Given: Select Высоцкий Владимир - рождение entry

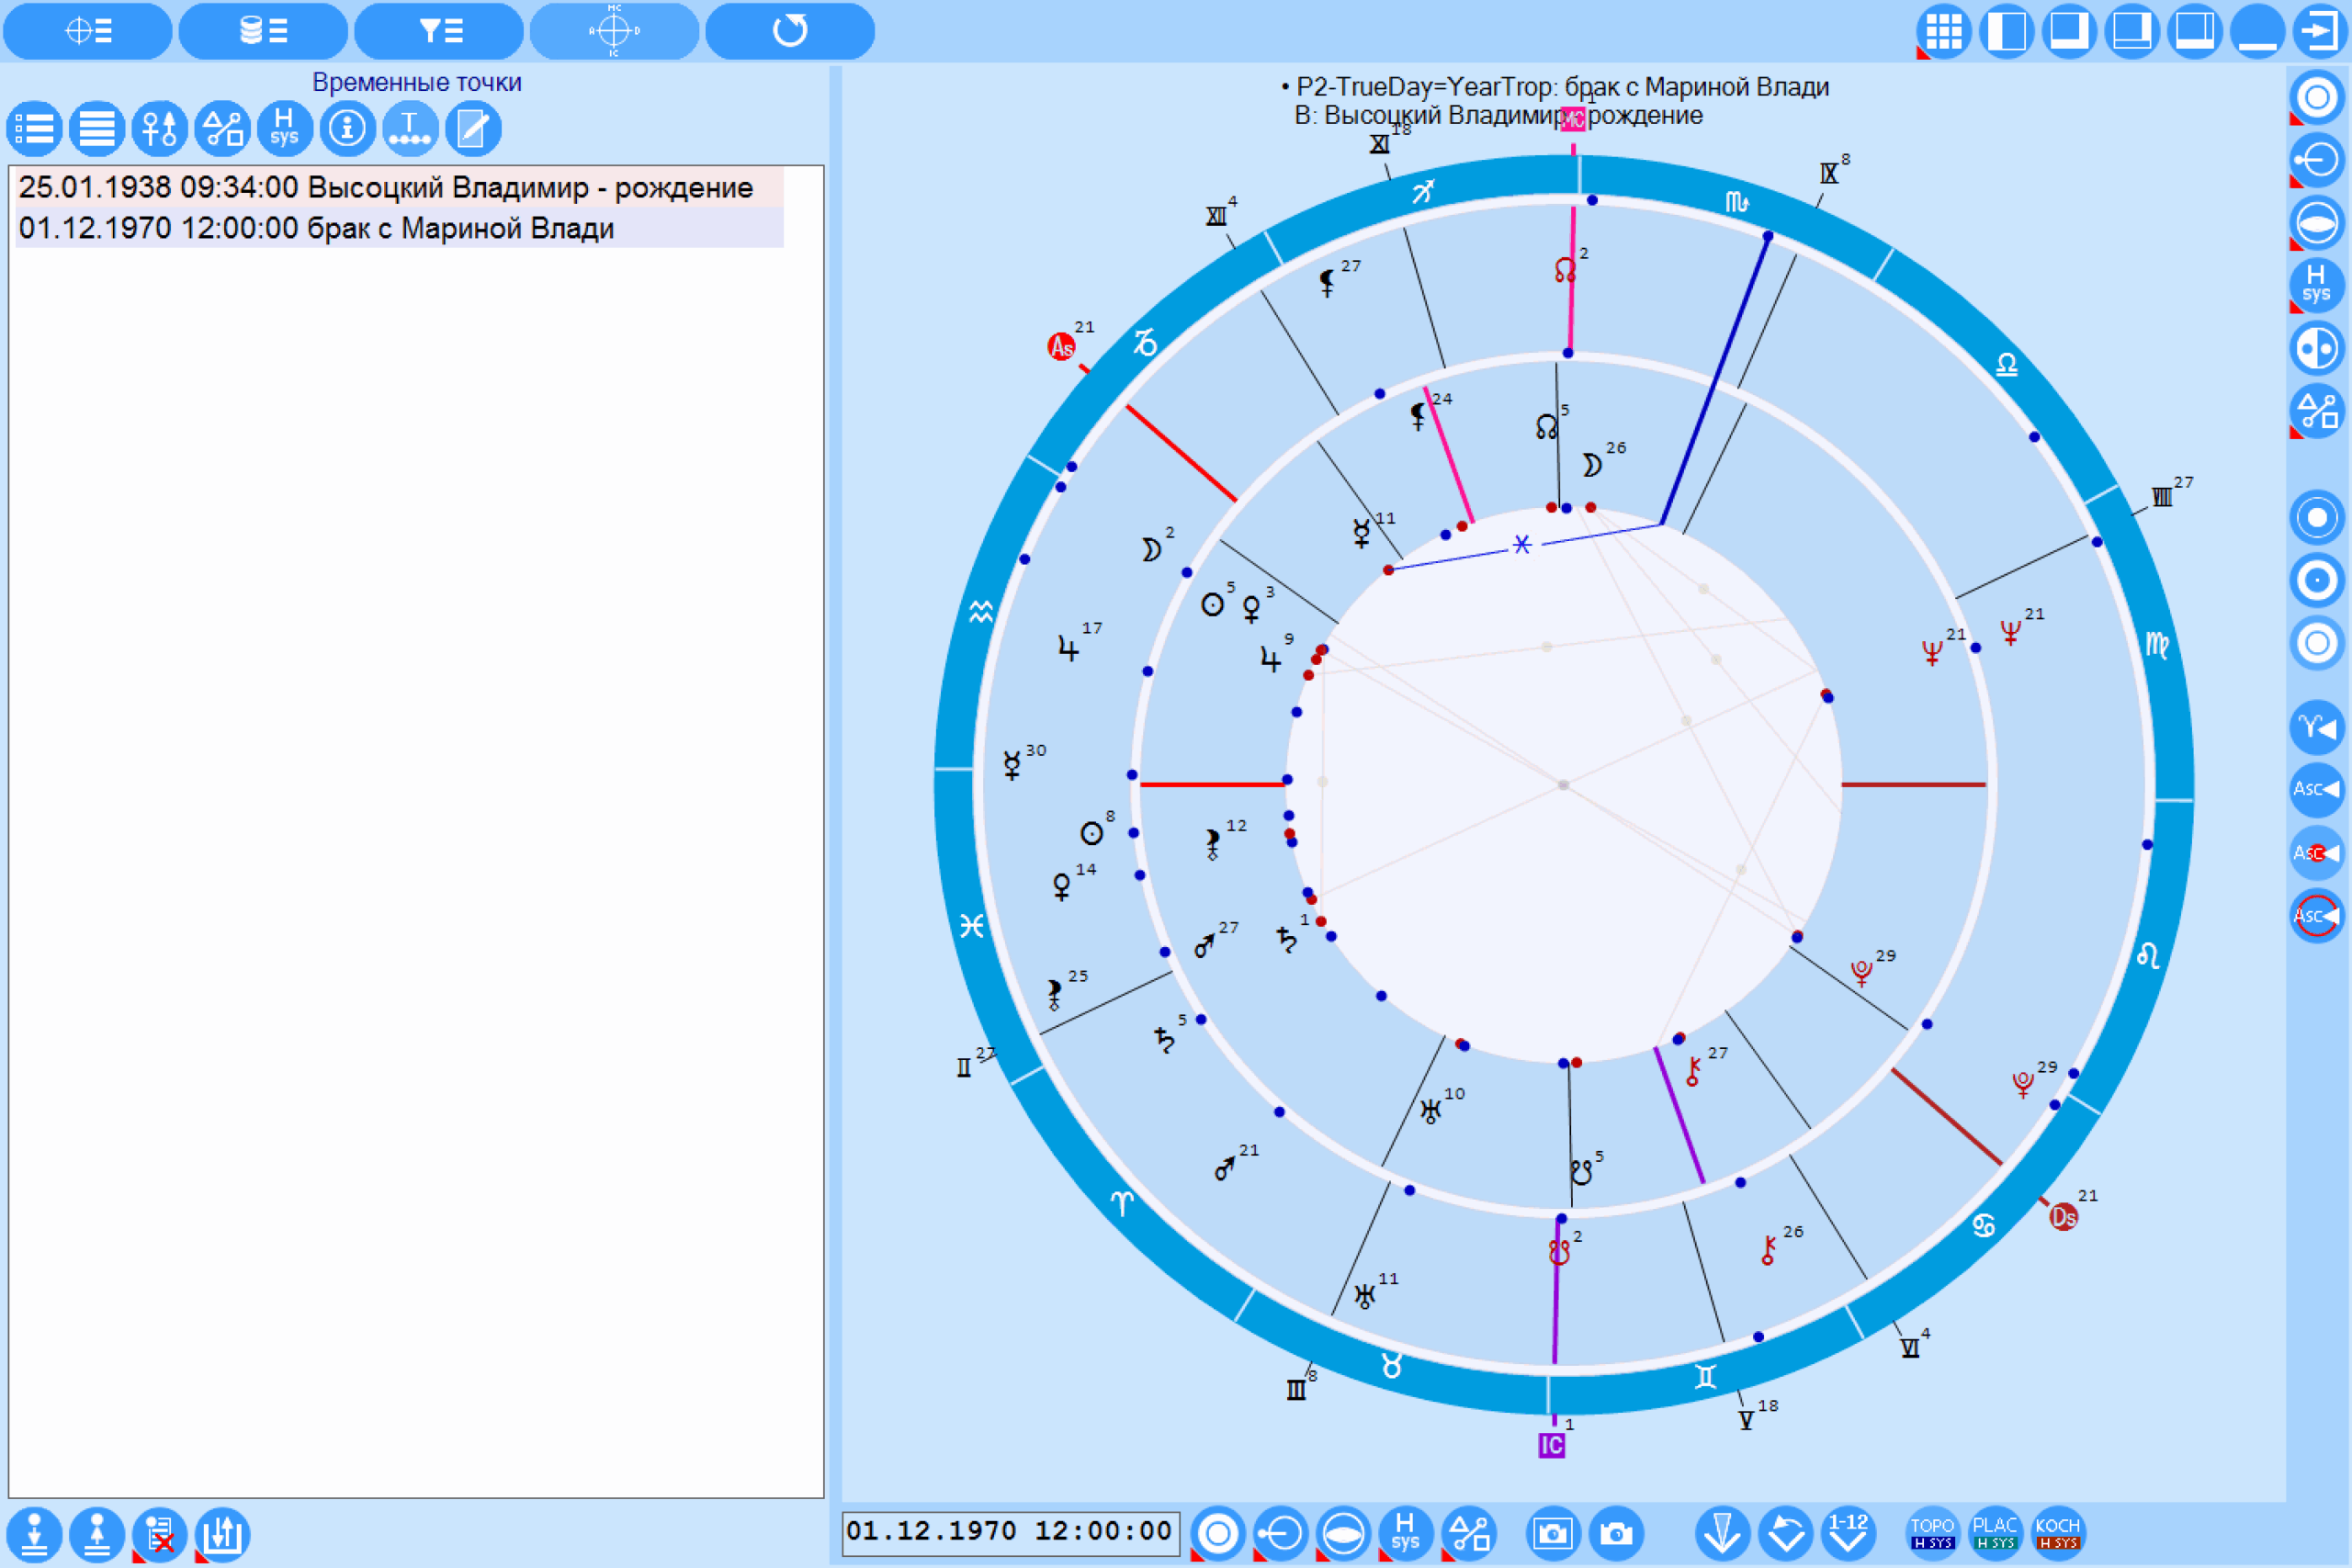Looking at the screenshot, I should (x=399, y=187).
